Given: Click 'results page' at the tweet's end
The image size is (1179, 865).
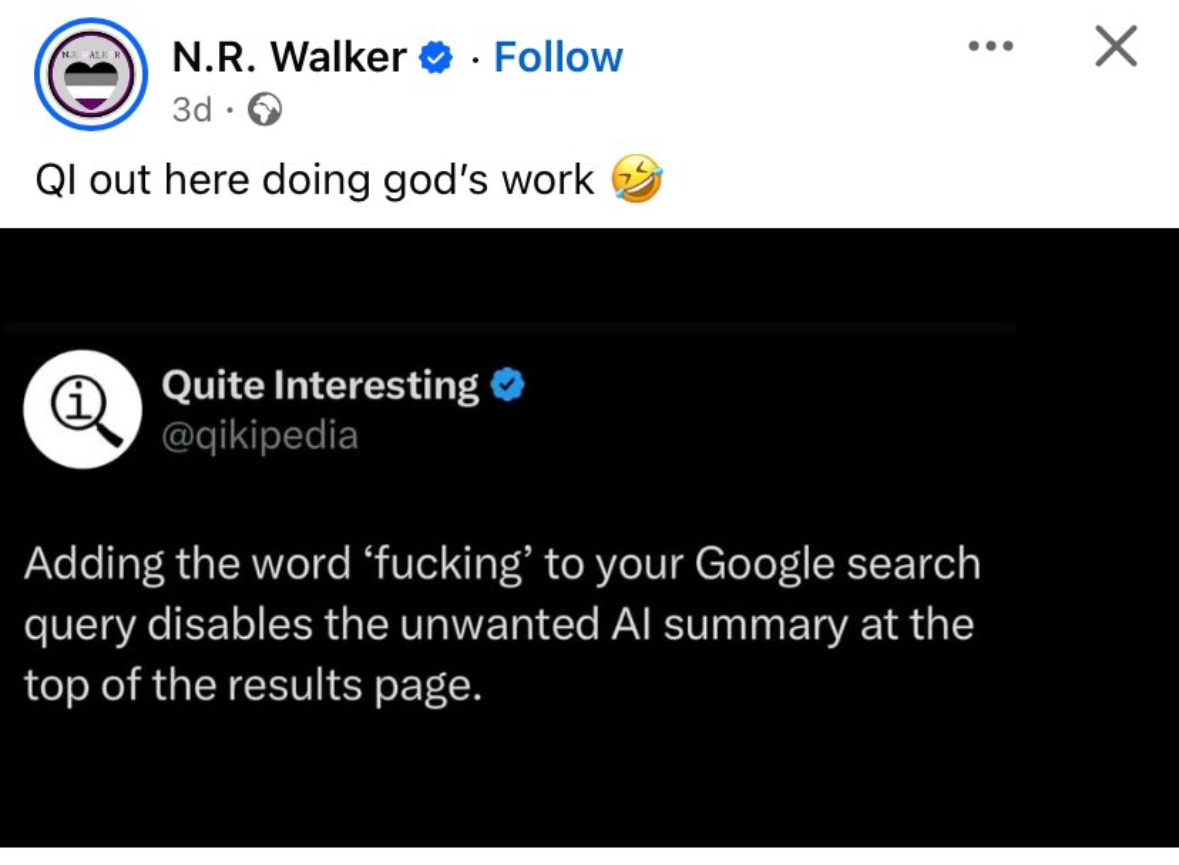Looking at the screenshot, I should point(348,686).
